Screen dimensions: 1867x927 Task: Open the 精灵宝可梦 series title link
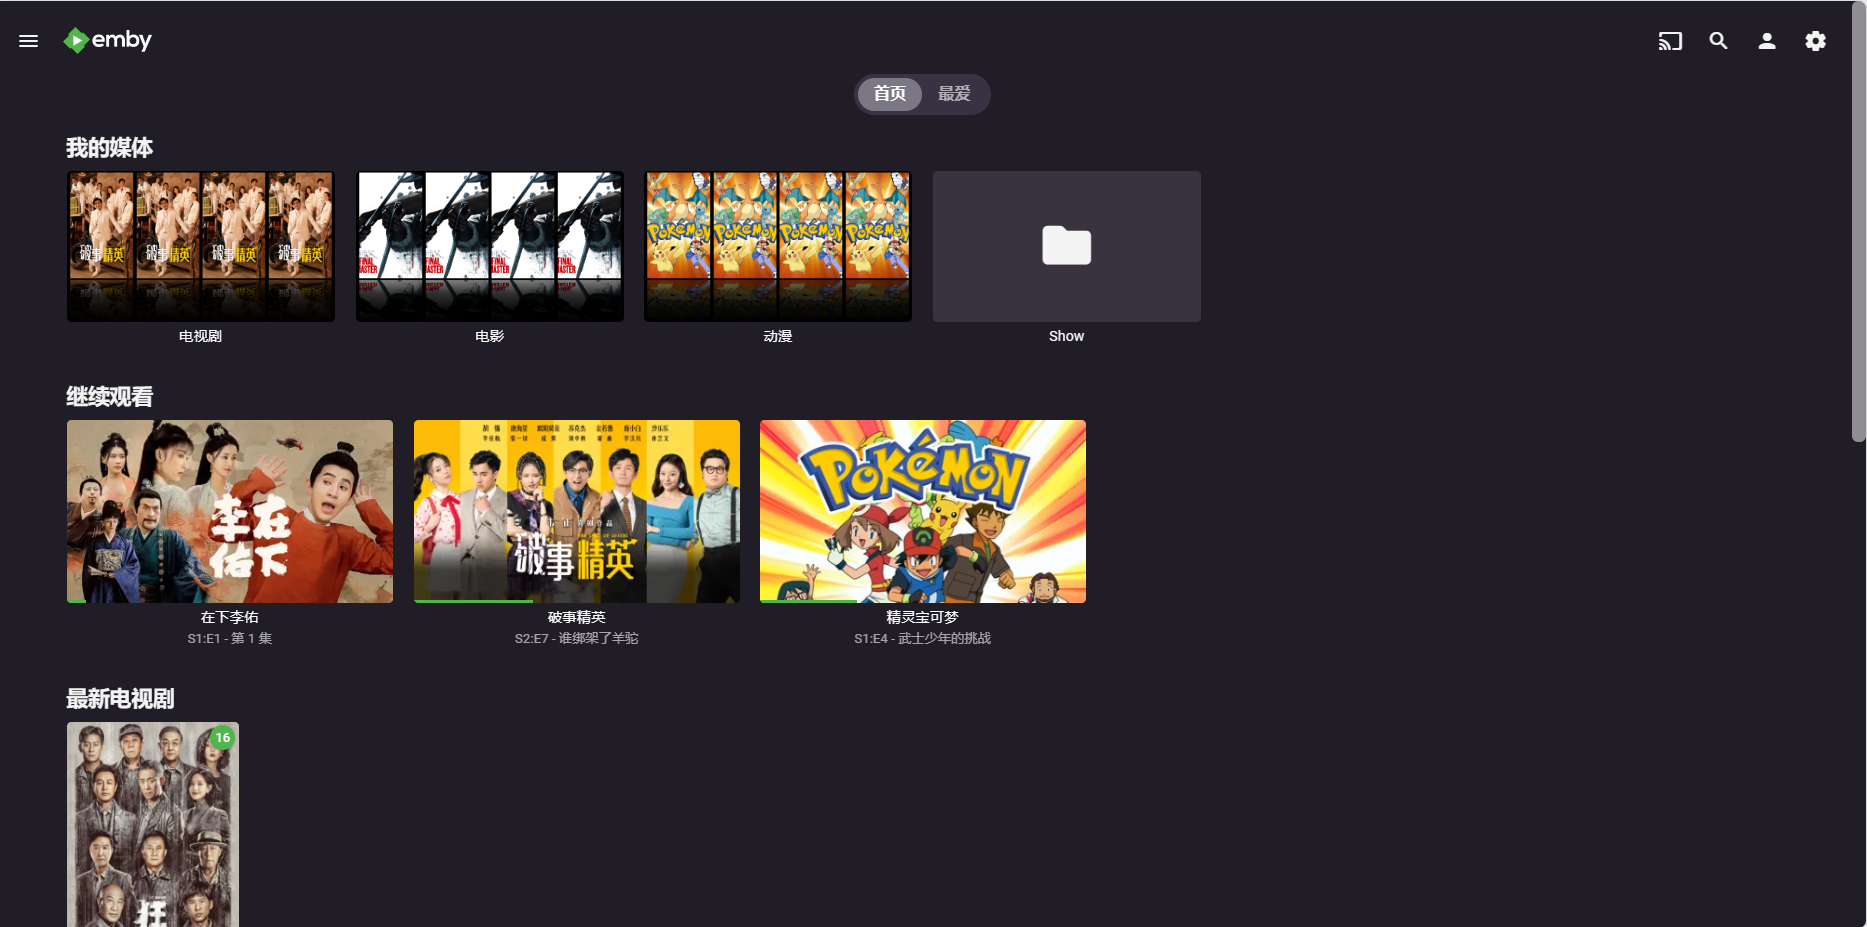(x=922, y=617)
